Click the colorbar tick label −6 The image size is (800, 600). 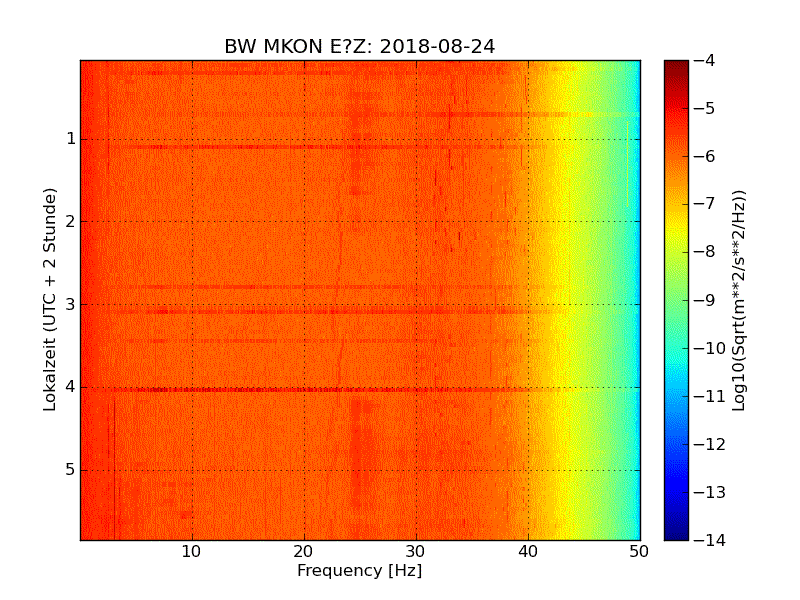704,156
